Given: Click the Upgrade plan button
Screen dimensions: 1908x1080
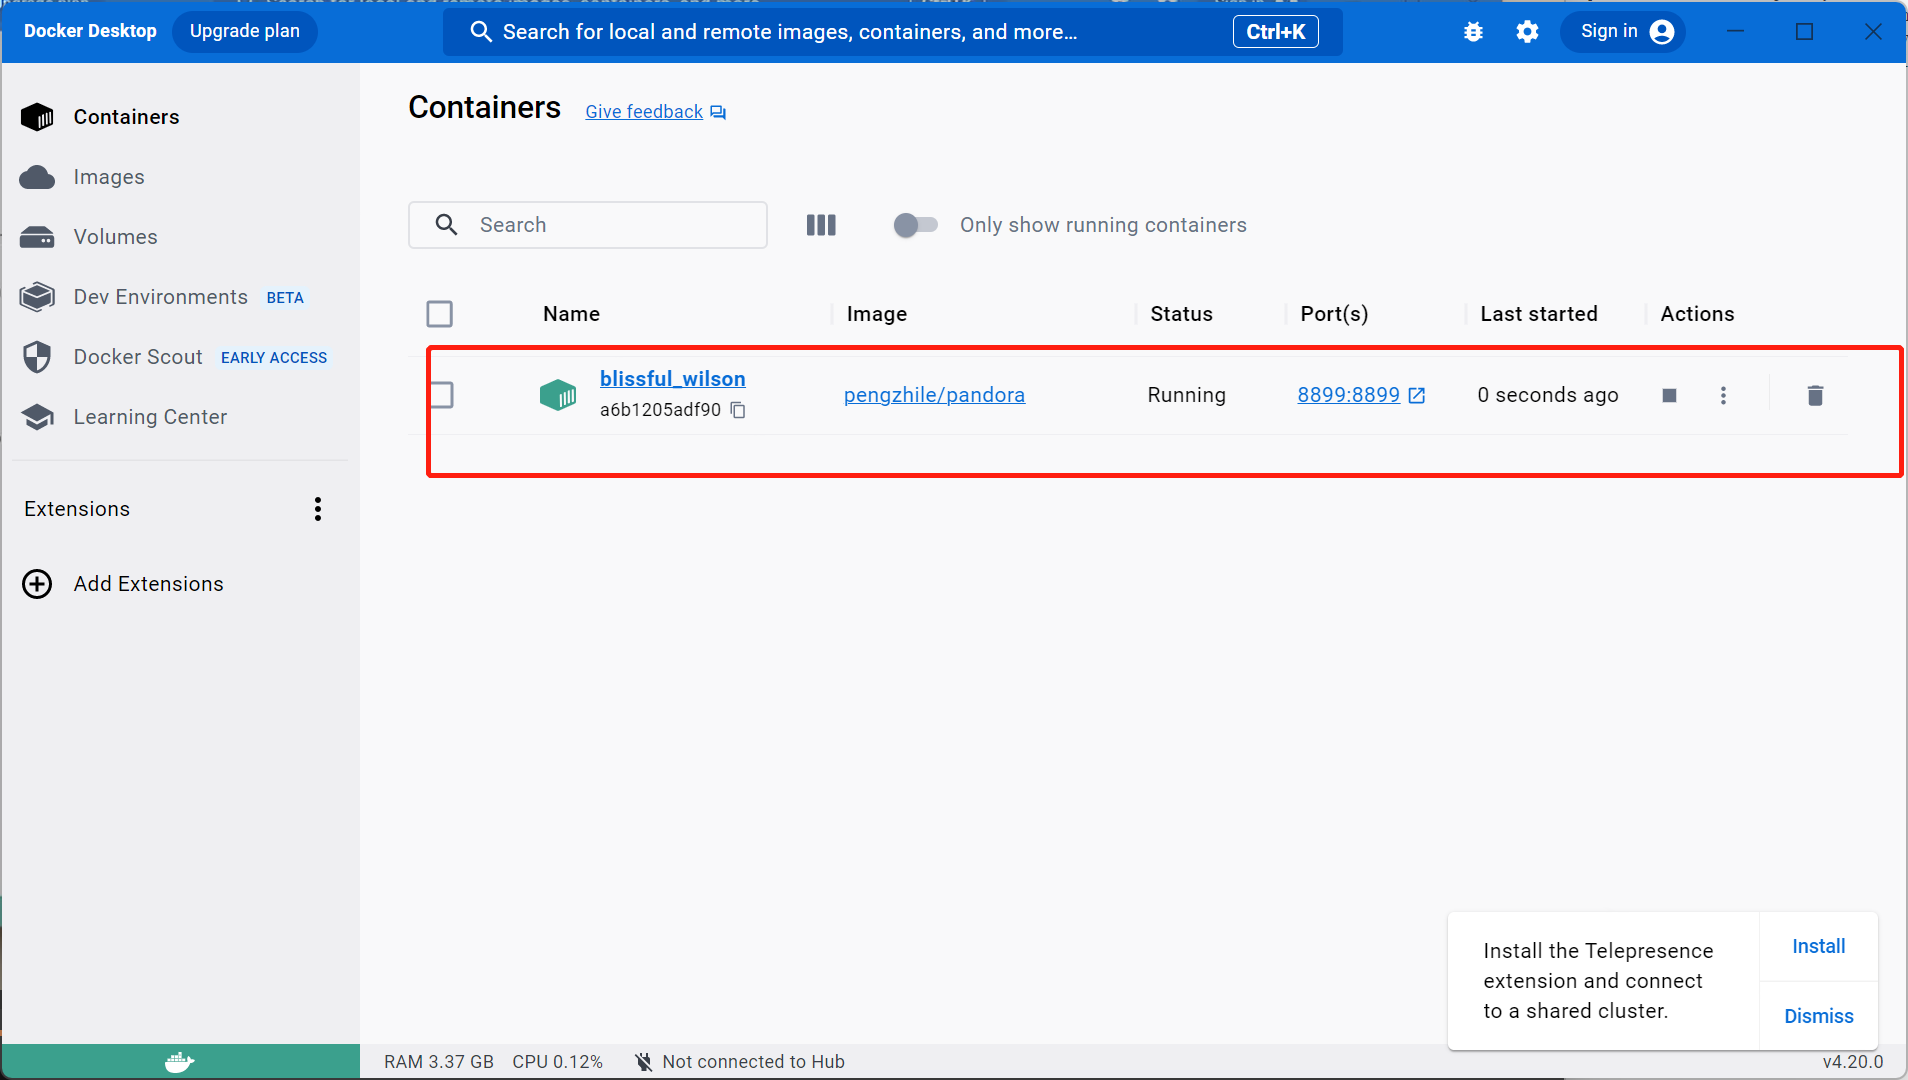Looking at the screenshot, I should click(245, 31).
